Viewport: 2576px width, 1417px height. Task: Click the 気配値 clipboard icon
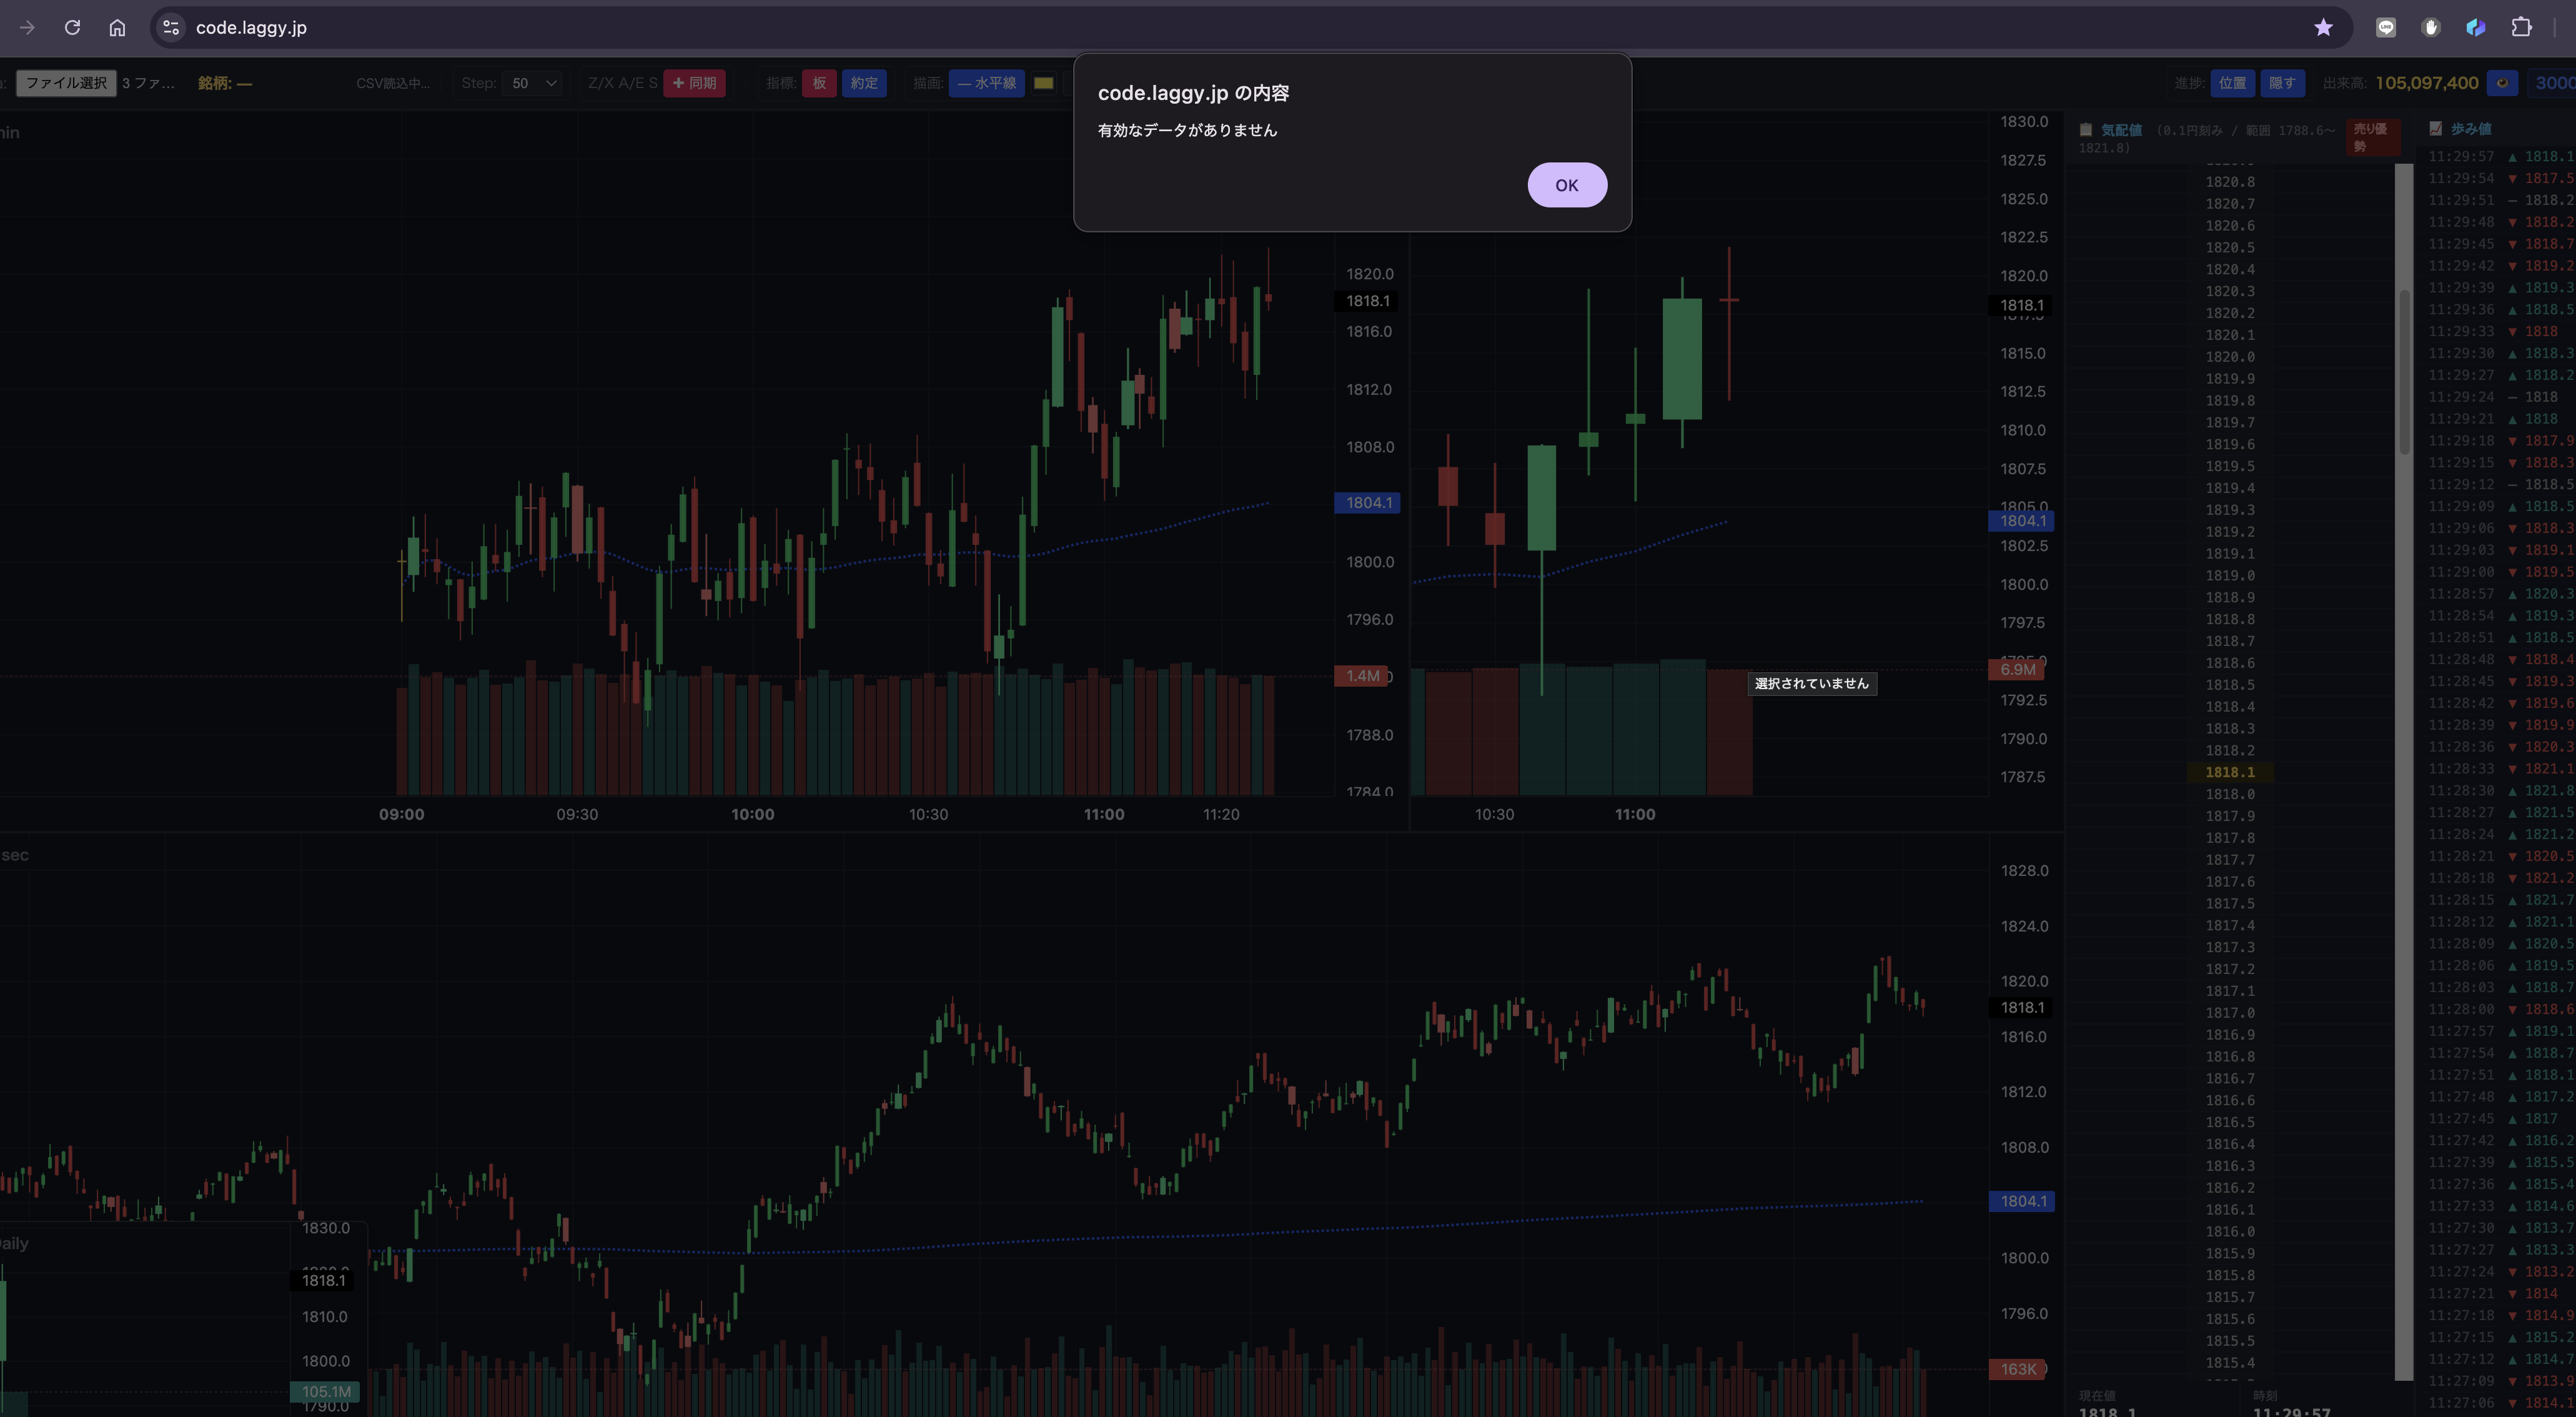[x=2086, y=130]
